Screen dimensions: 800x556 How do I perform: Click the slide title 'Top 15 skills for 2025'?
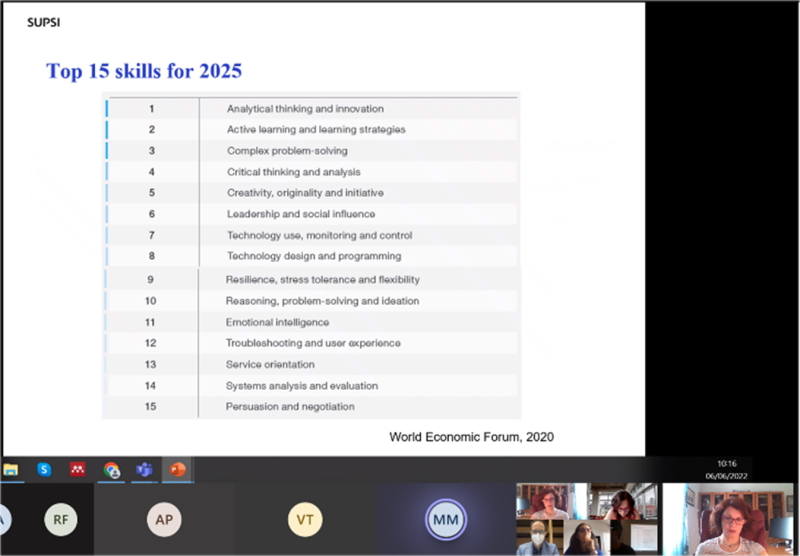(144, 71)
